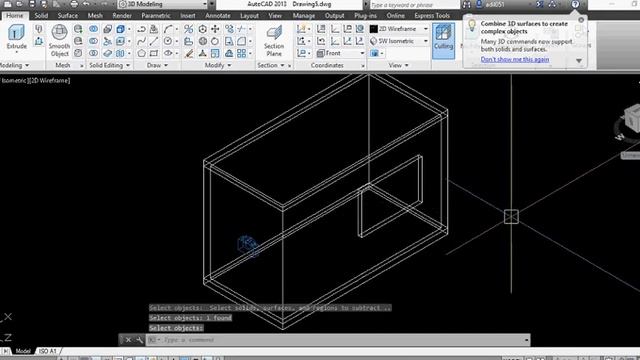Click the viewport label 2D Wireframe text

tap(51, 80)
